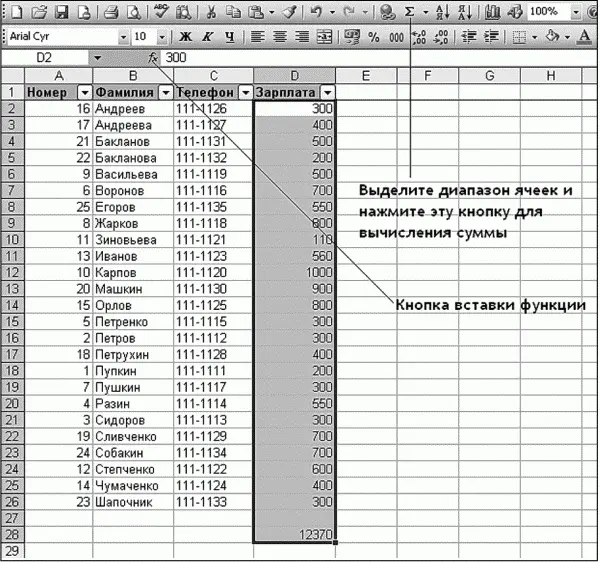This screenshot has height=562, width=600.
Task: Click the Fill Color paint bucket
Action: click(551, 37)
